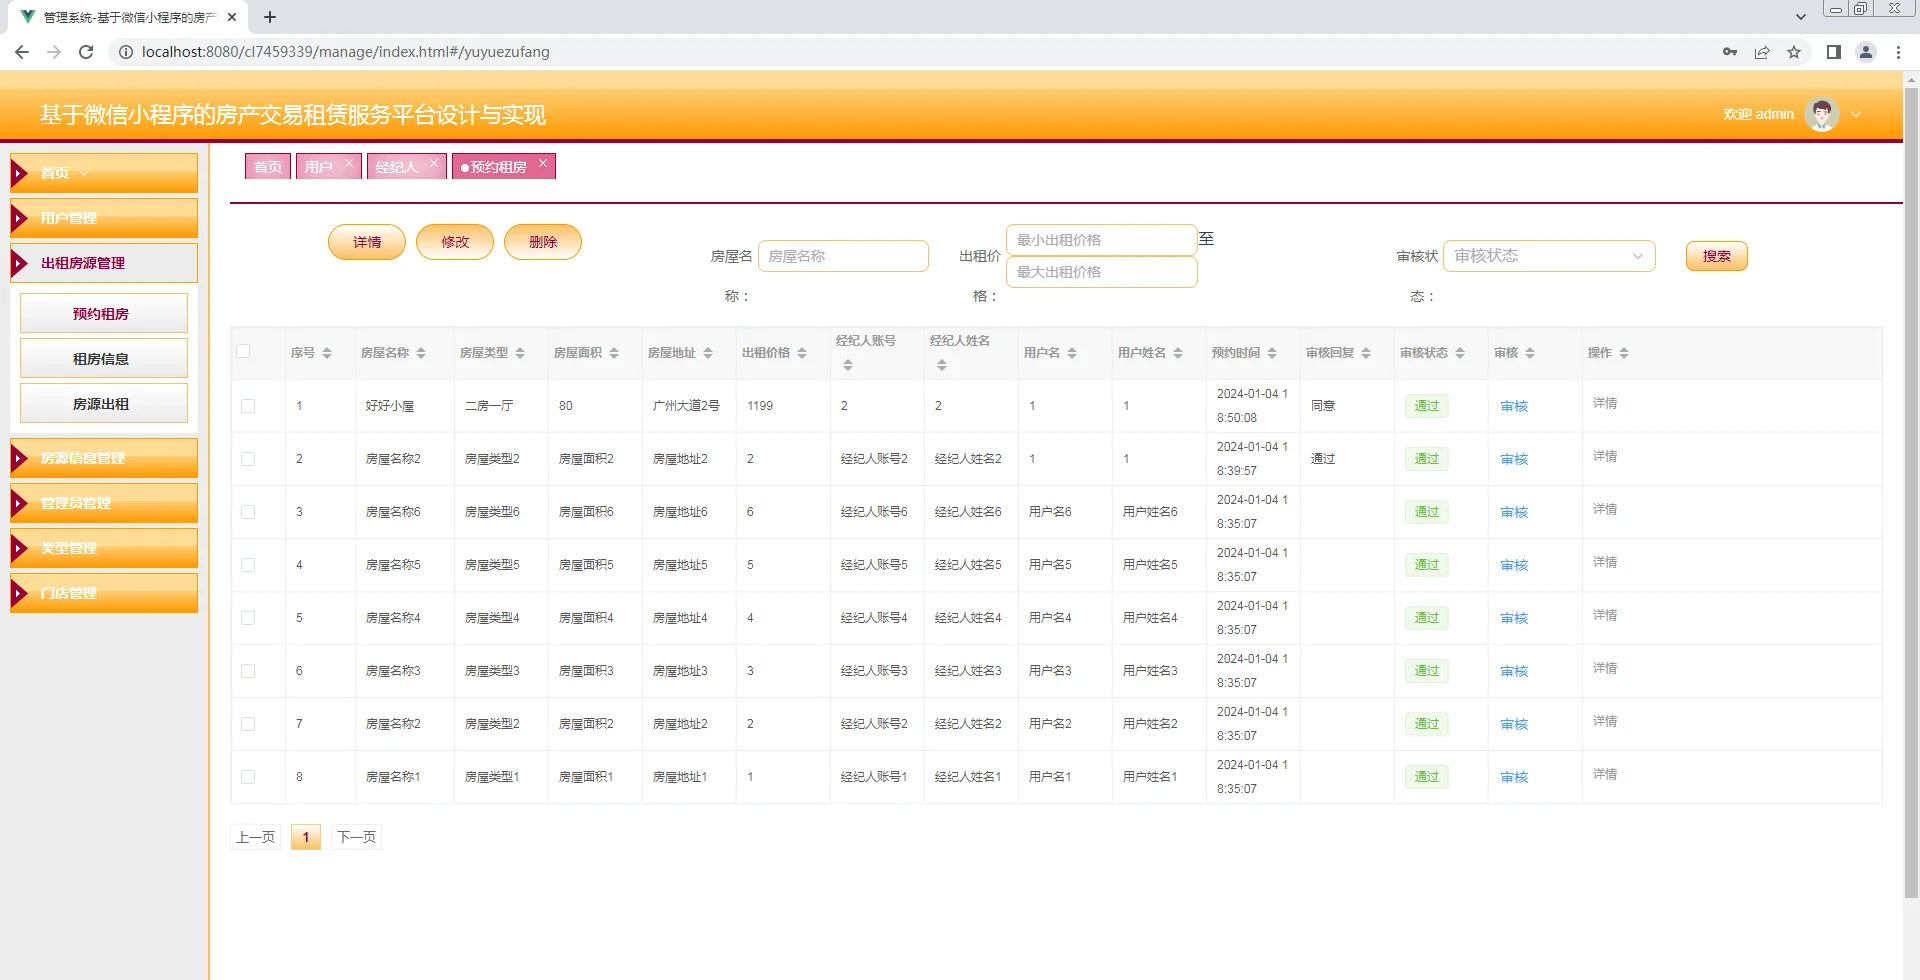Viewport: 1920px width, 980px height.
Task: Click the 搜索 search button
Action: click(1716, 256)
